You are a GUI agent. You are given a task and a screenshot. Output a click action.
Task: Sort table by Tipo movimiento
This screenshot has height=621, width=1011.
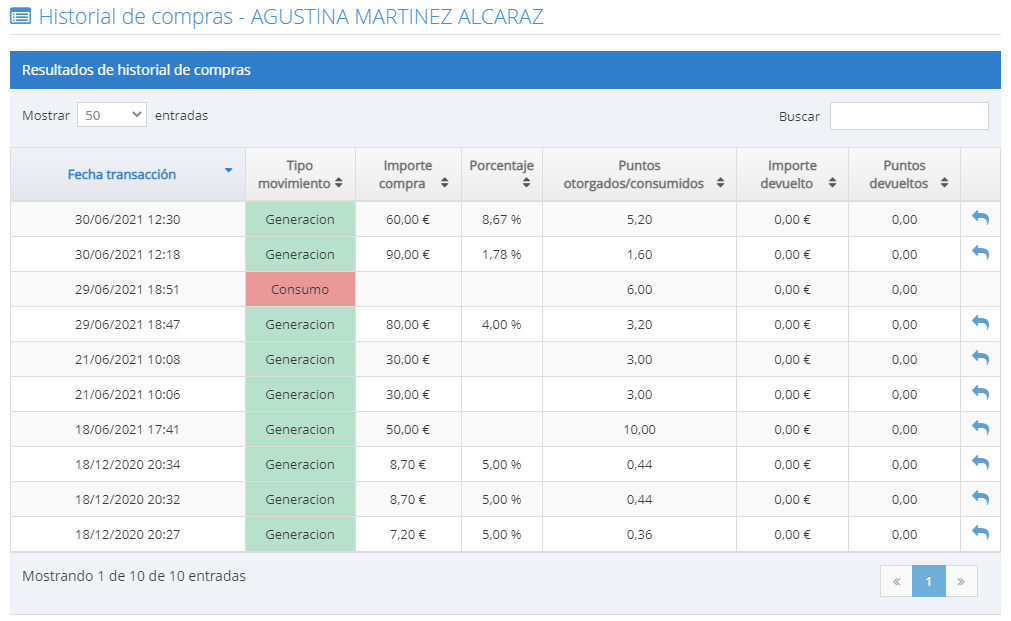pos(300,174)
